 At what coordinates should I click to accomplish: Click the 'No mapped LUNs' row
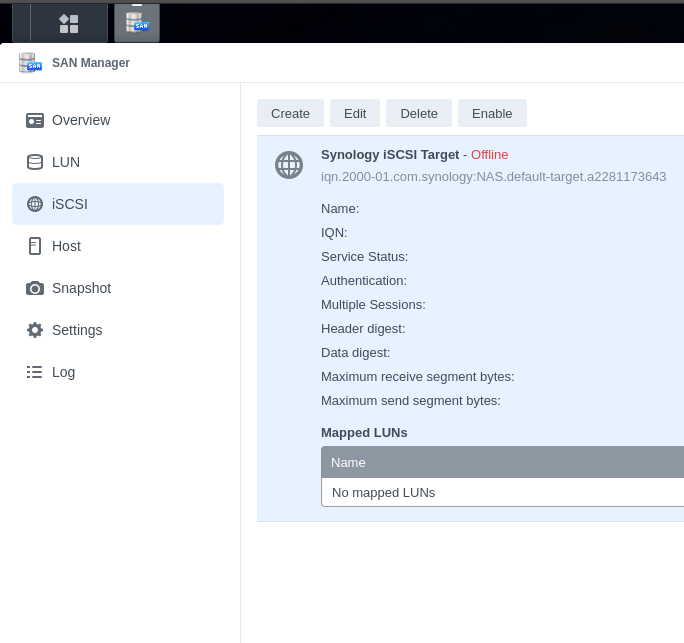point(503,493)
